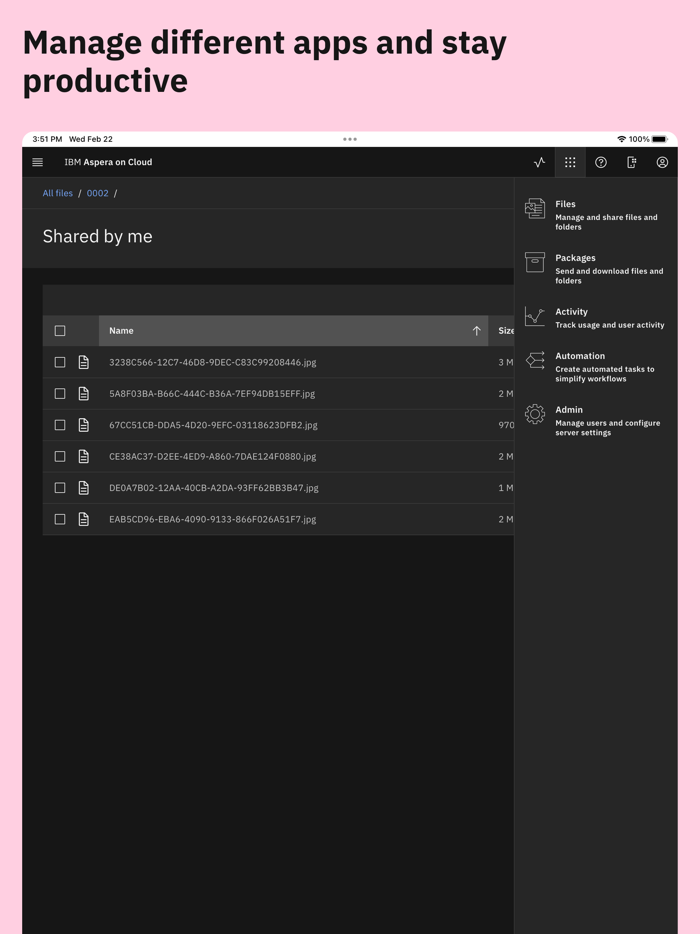Image resolution: width=700 pixels, height=934 pixels.
Task: Click file icon for DE0A7B02 jpg
Action: [x=83, y=487]
